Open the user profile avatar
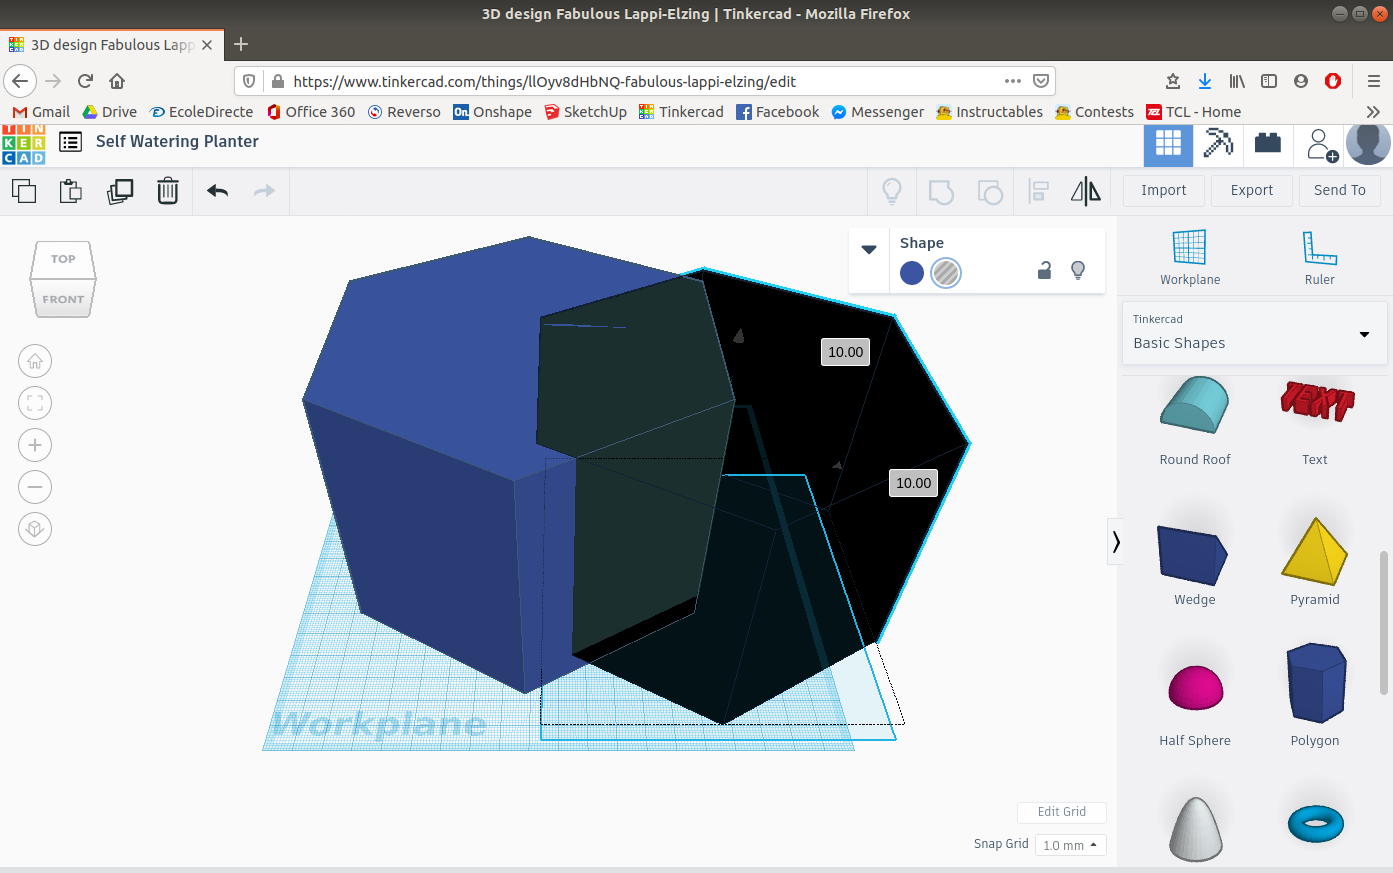 tap(1368, 144)
